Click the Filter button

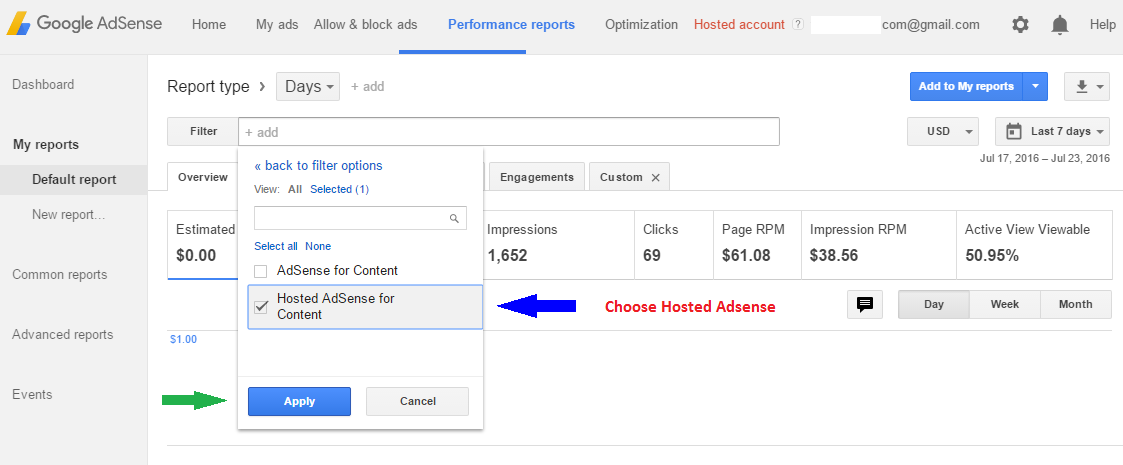click(x=203, y=132)
